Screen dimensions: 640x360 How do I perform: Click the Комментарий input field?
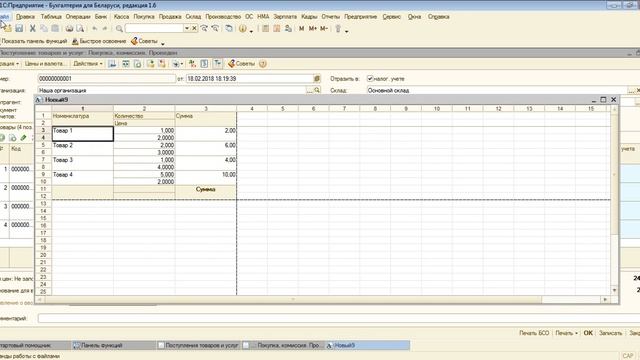(x=339, y=318)
